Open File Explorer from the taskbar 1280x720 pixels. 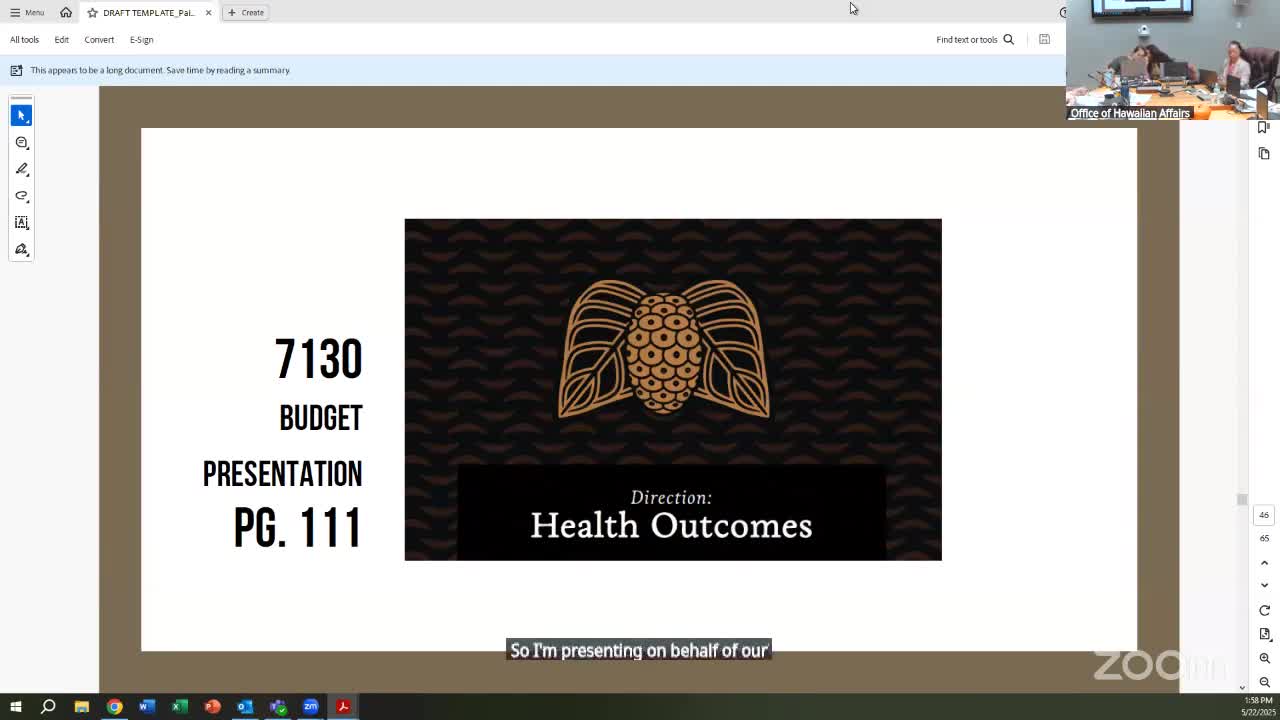tap(81, 707)
